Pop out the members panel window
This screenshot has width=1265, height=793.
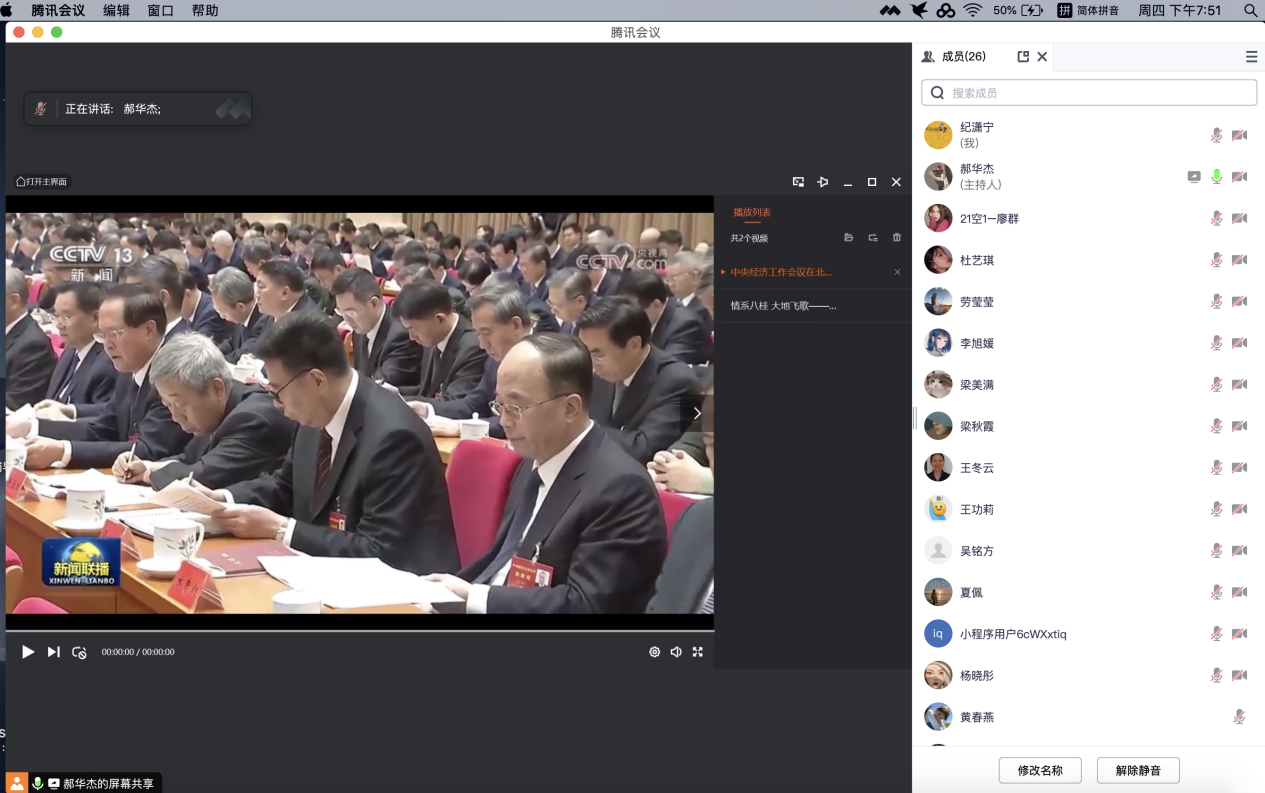coord(1023,57)
